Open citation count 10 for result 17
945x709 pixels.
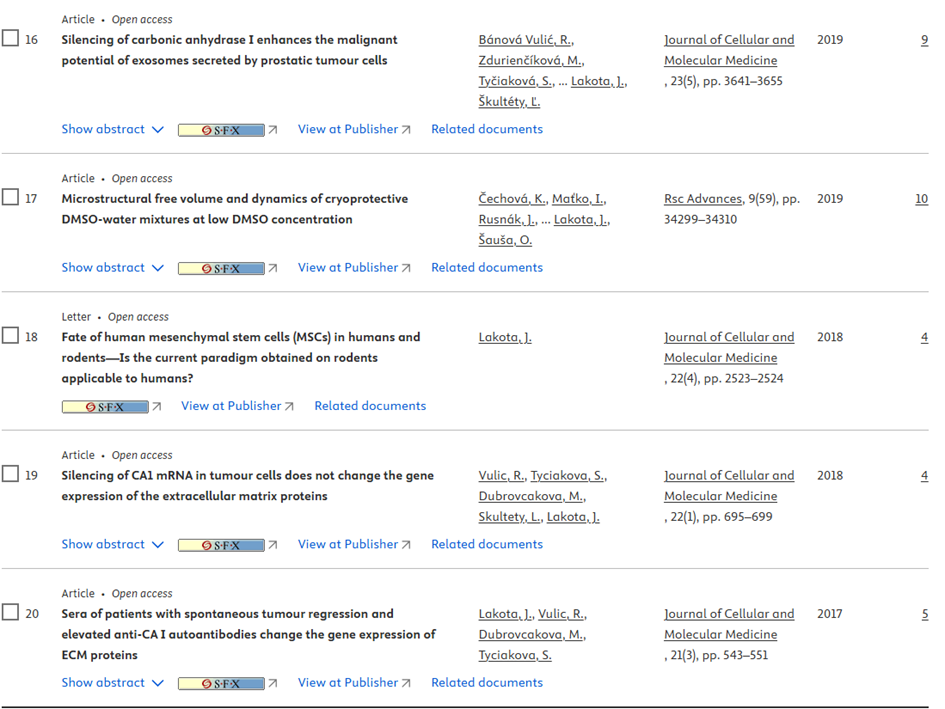921,199
